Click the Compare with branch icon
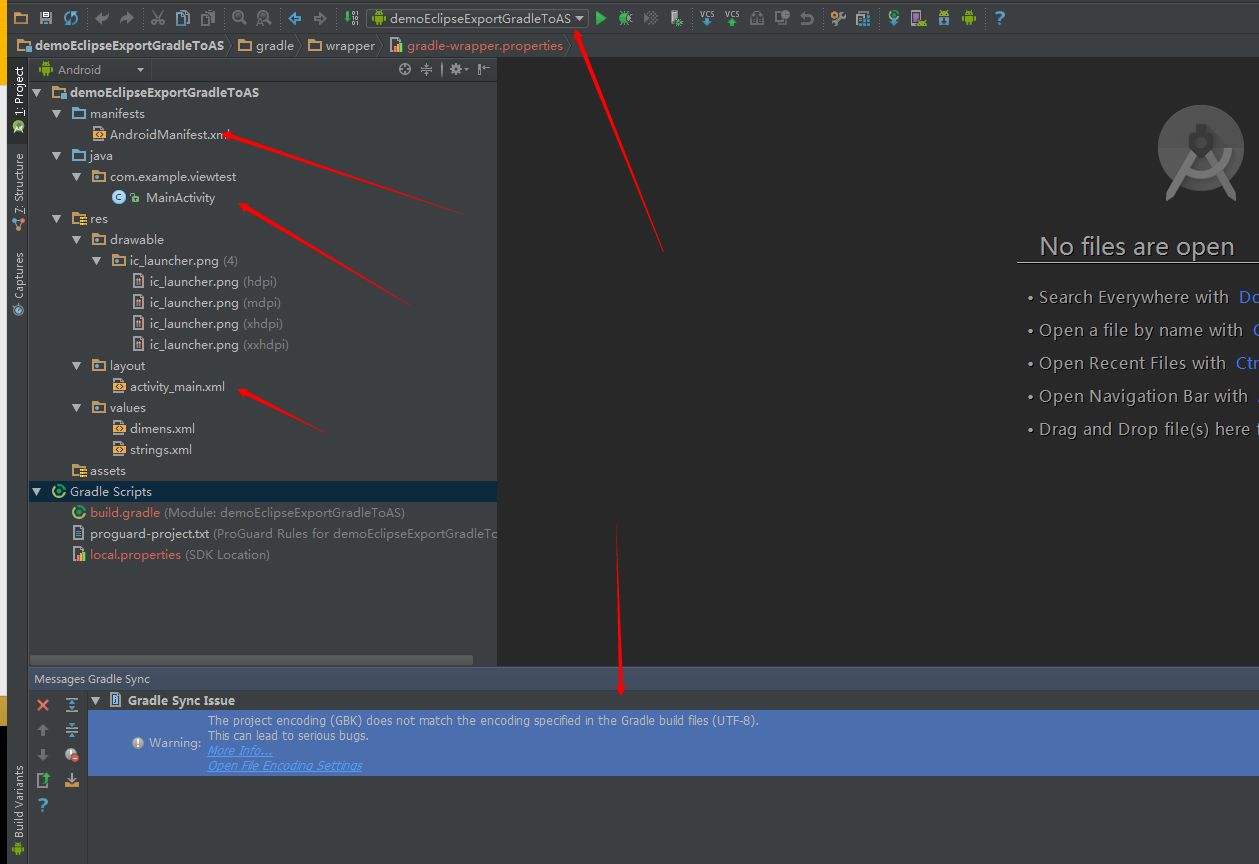 pos(757,18)
